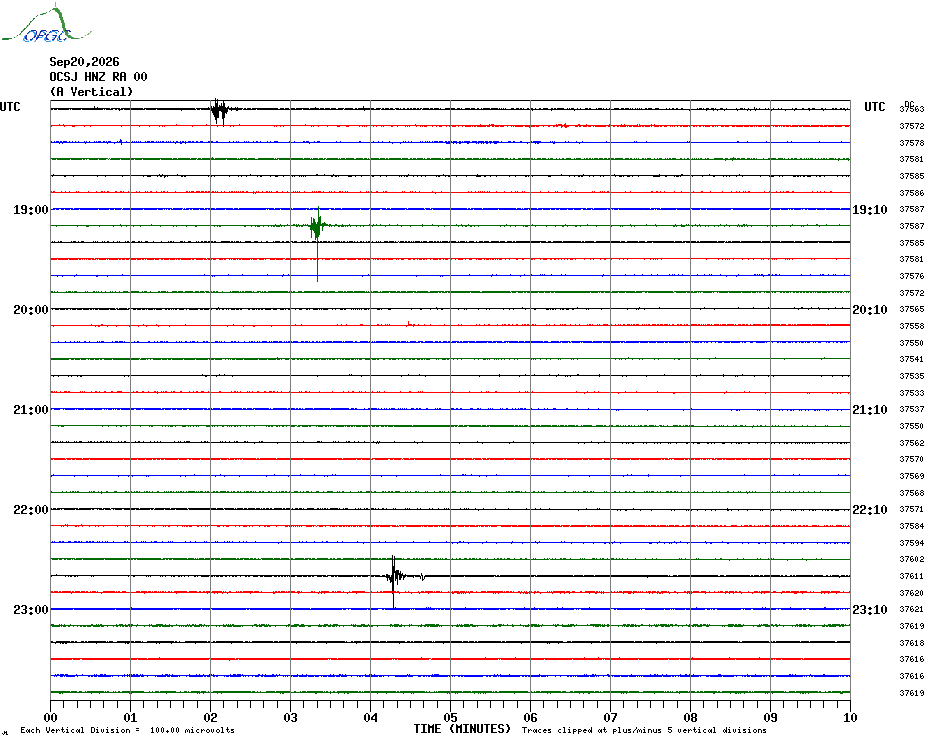The height and width of the screenshot is (744, 930).
Task: Click the 00 minute tick on axis
Action: (x=50, y=717)
